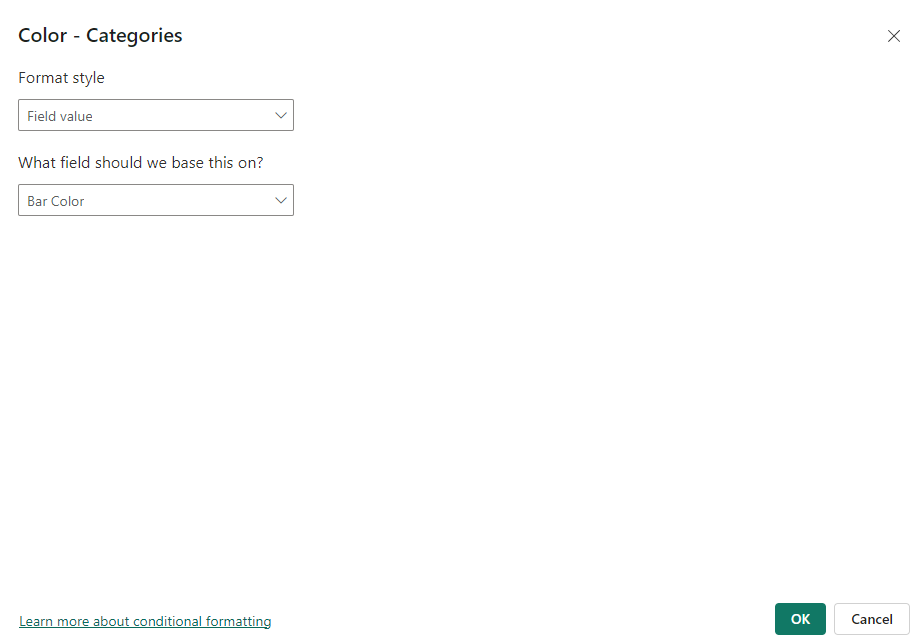921x643 pixels.
Task: Click the X icon at dialog corner
Action: tap(893, 36)
